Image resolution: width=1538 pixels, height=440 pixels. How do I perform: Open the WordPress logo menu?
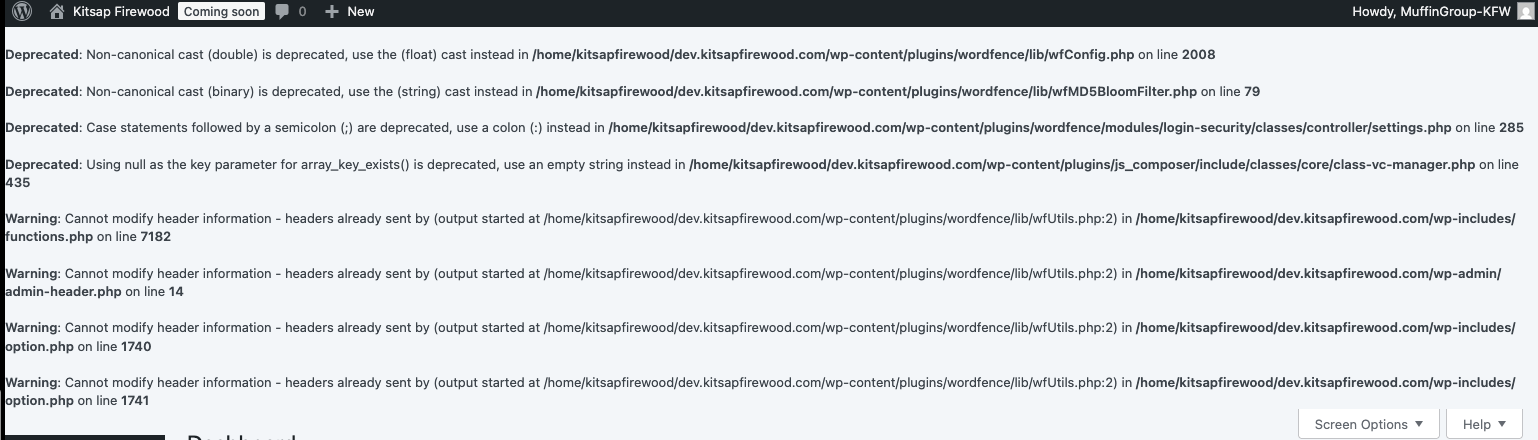pyautogui.click(x=22, y=12)
